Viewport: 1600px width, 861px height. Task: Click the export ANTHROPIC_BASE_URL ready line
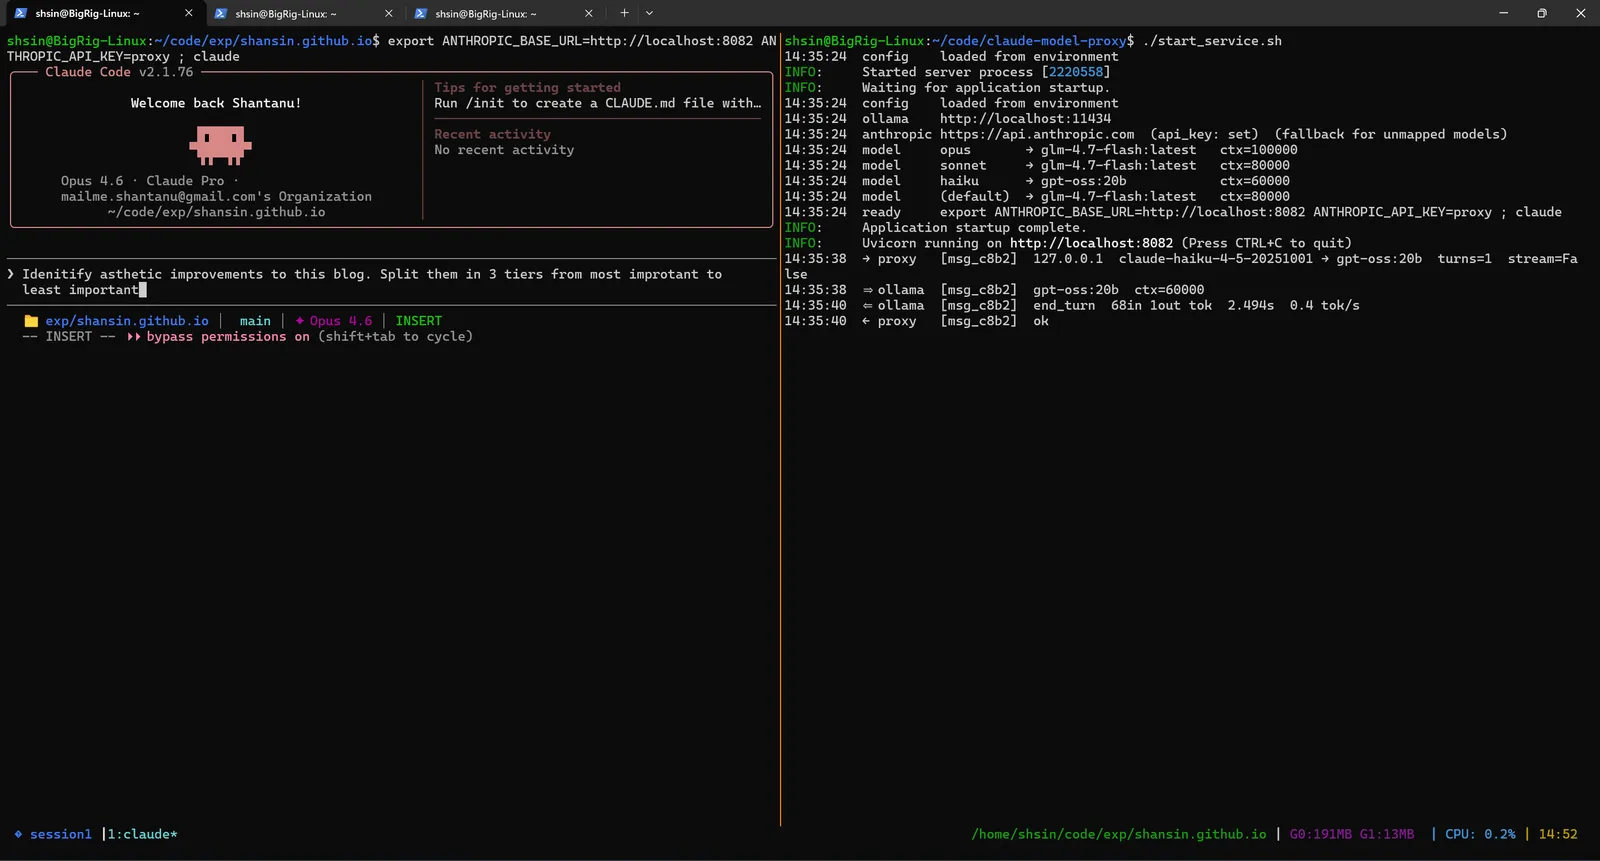1173,212
